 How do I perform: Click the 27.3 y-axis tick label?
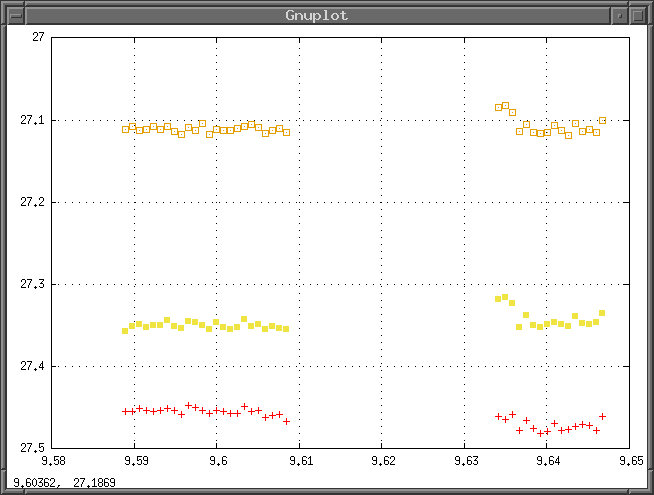[32, 284]
